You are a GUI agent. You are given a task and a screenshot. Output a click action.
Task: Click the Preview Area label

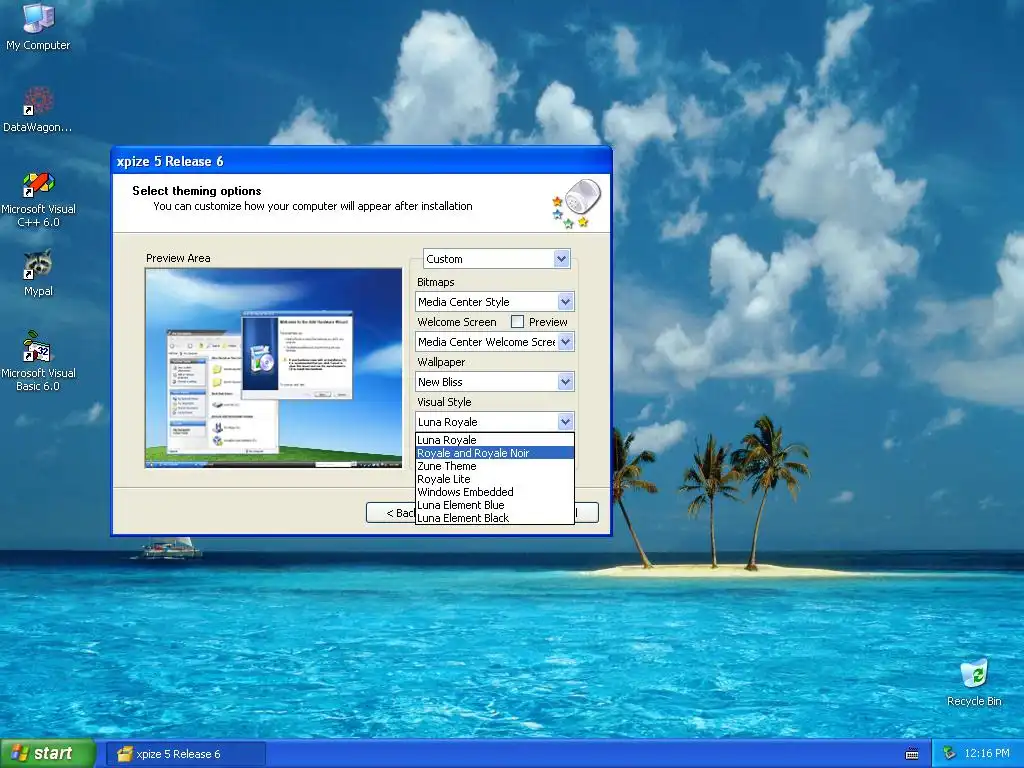click(x=178, y=258)
